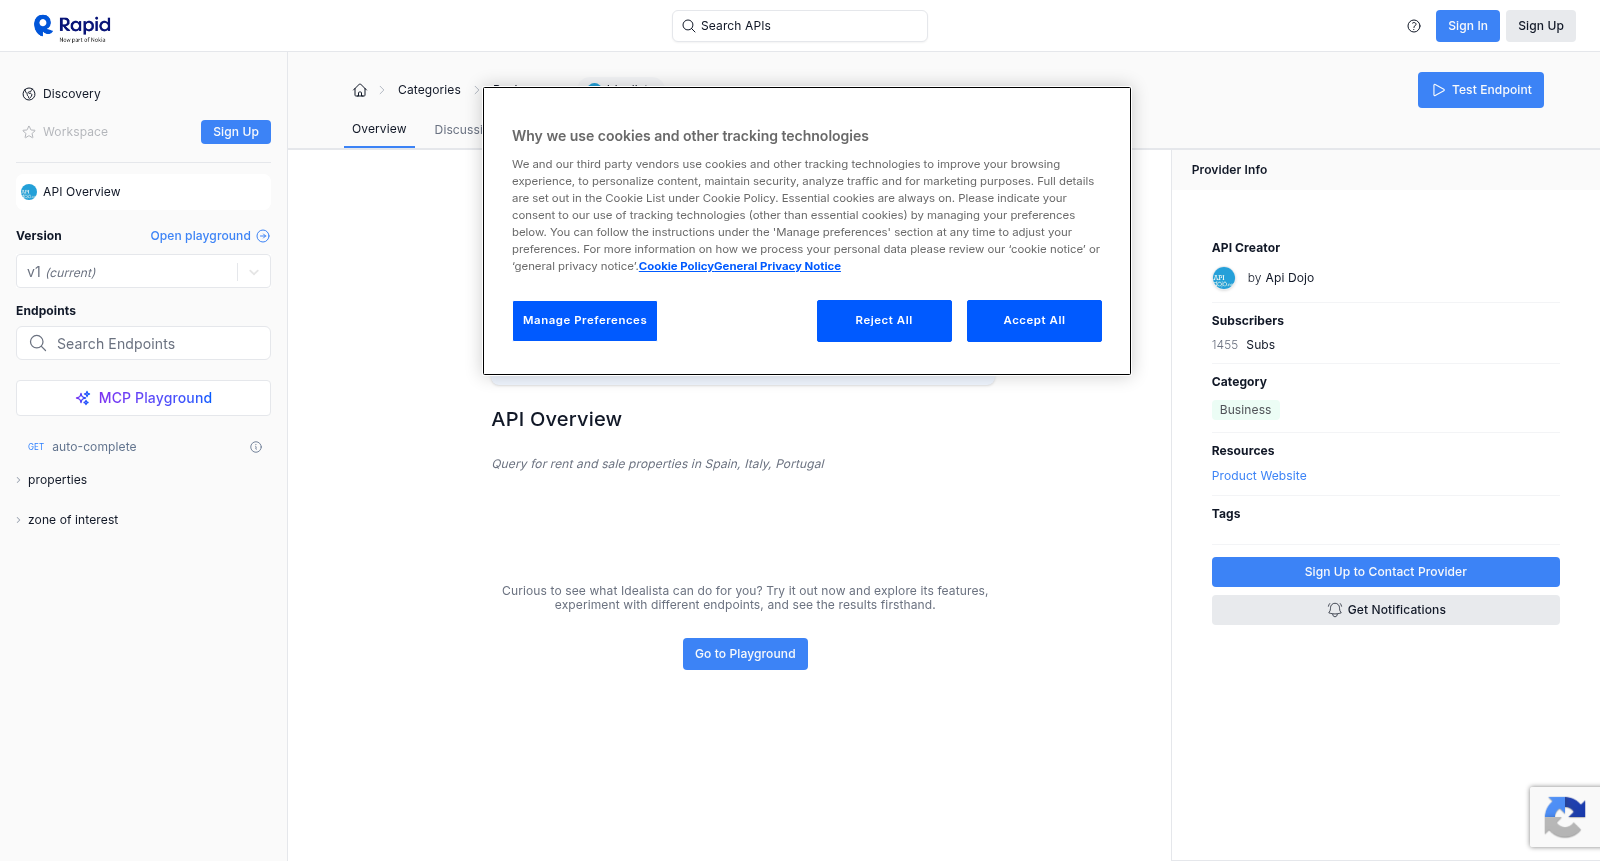1600x861 pixels.
Task: Select API Overview in the sidebar
Action: tap(143, 192)
